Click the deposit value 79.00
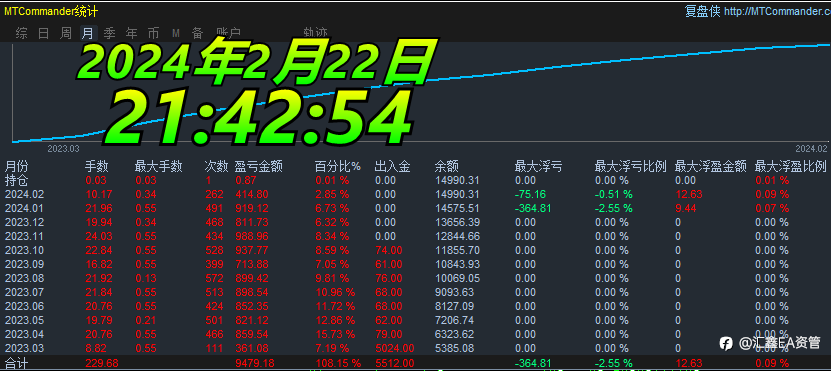831x371 pixels. [x=388, y=334]
